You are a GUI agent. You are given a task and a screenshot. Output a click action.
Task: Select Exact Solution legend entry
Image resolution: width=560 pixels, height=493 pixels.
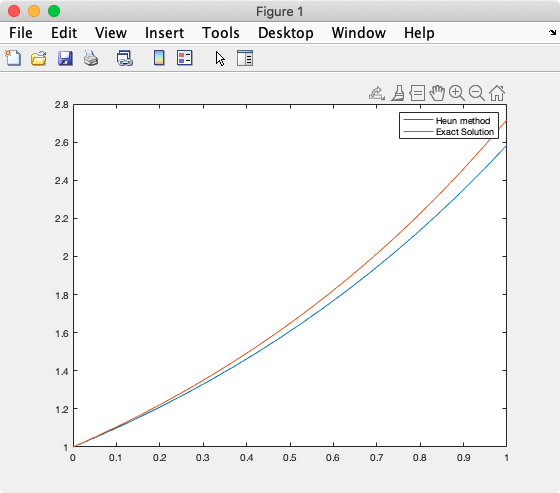(465, 132)
